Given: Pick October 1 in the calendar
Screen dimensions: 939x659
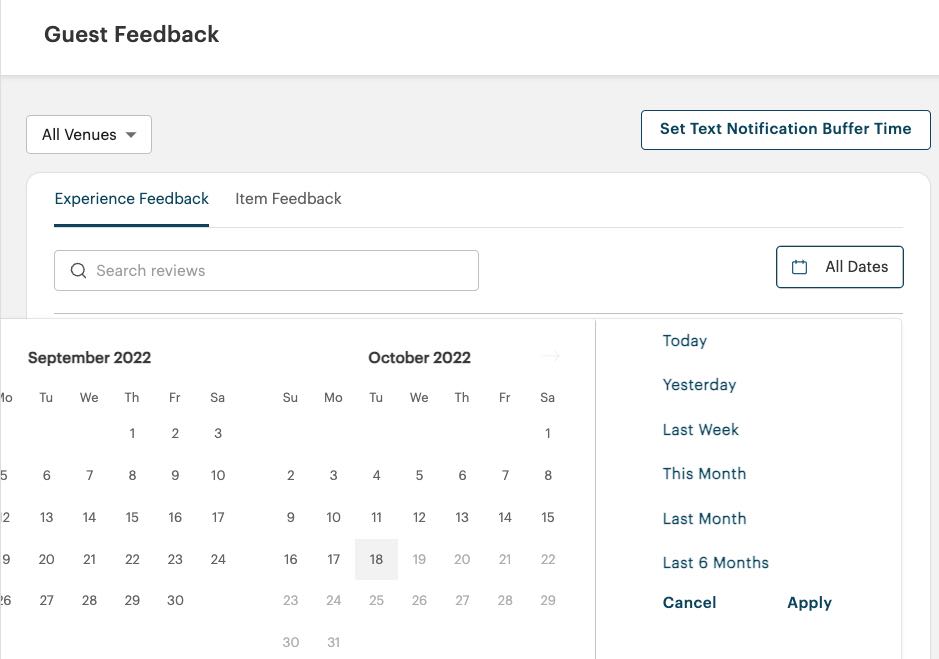Looking at the screenshot, I should (548, 434).
